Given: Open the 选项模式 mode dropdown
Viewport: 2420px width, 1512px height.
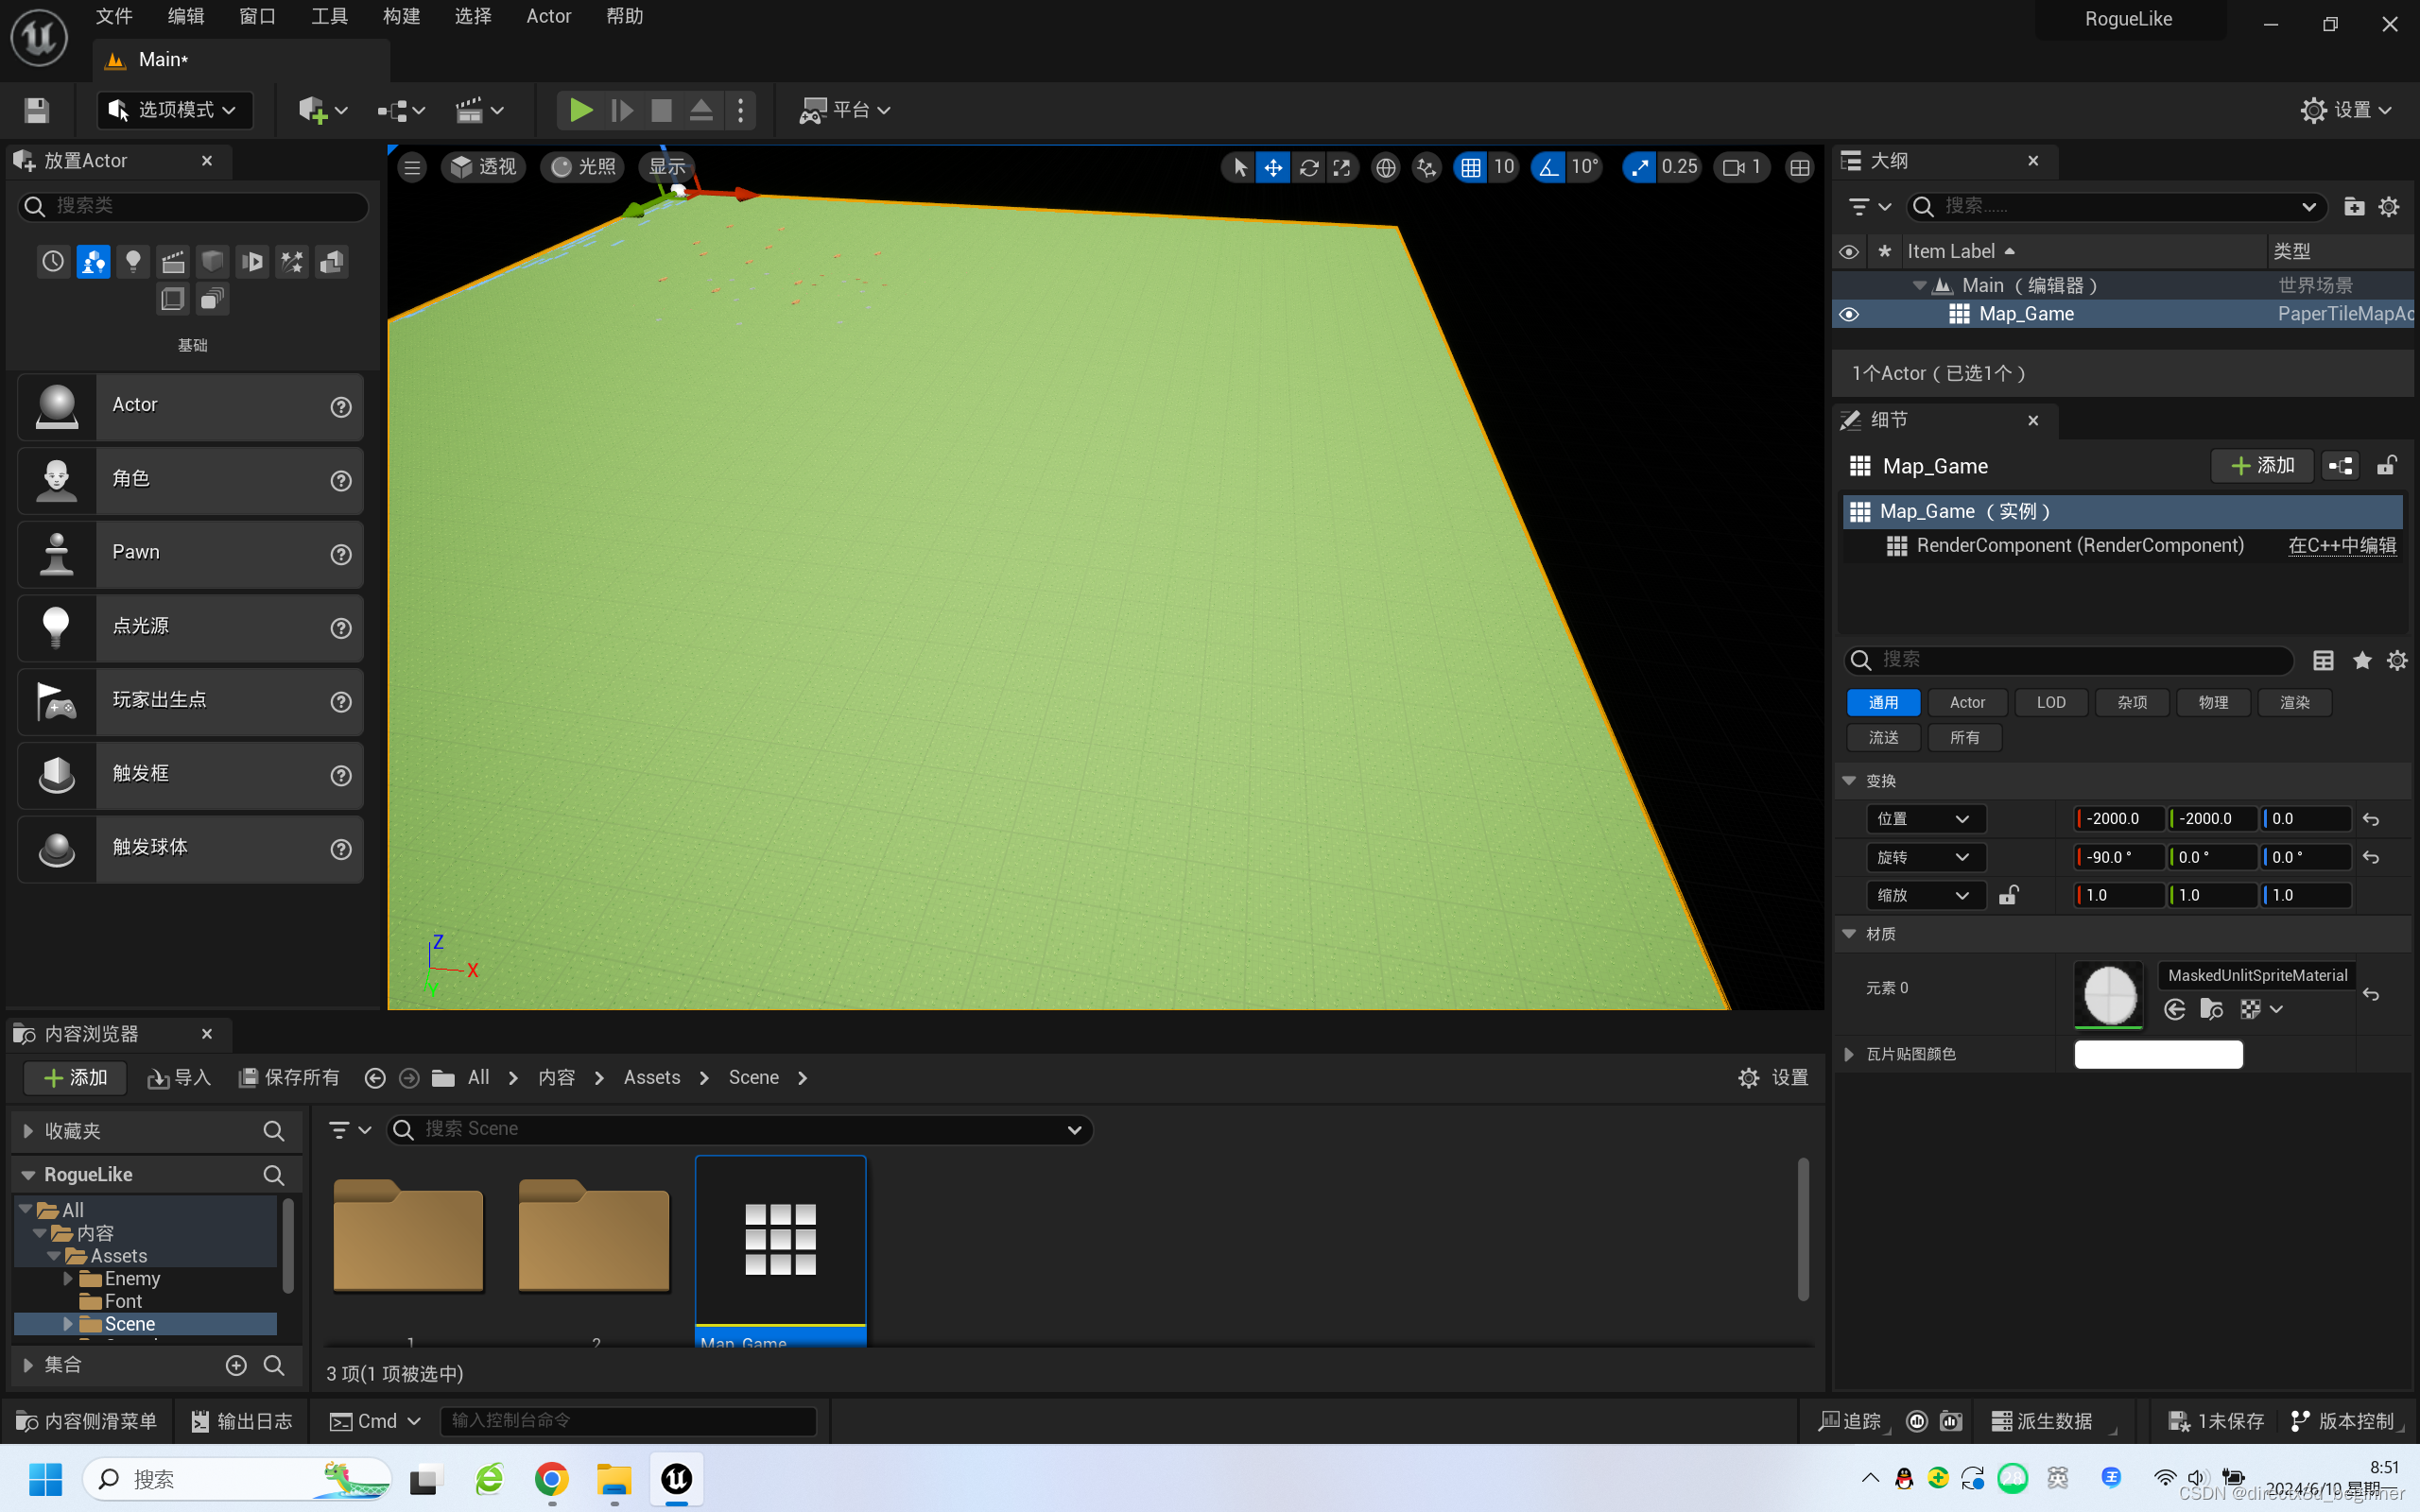Looking at the screenshot, I should [x=175, y=110].
